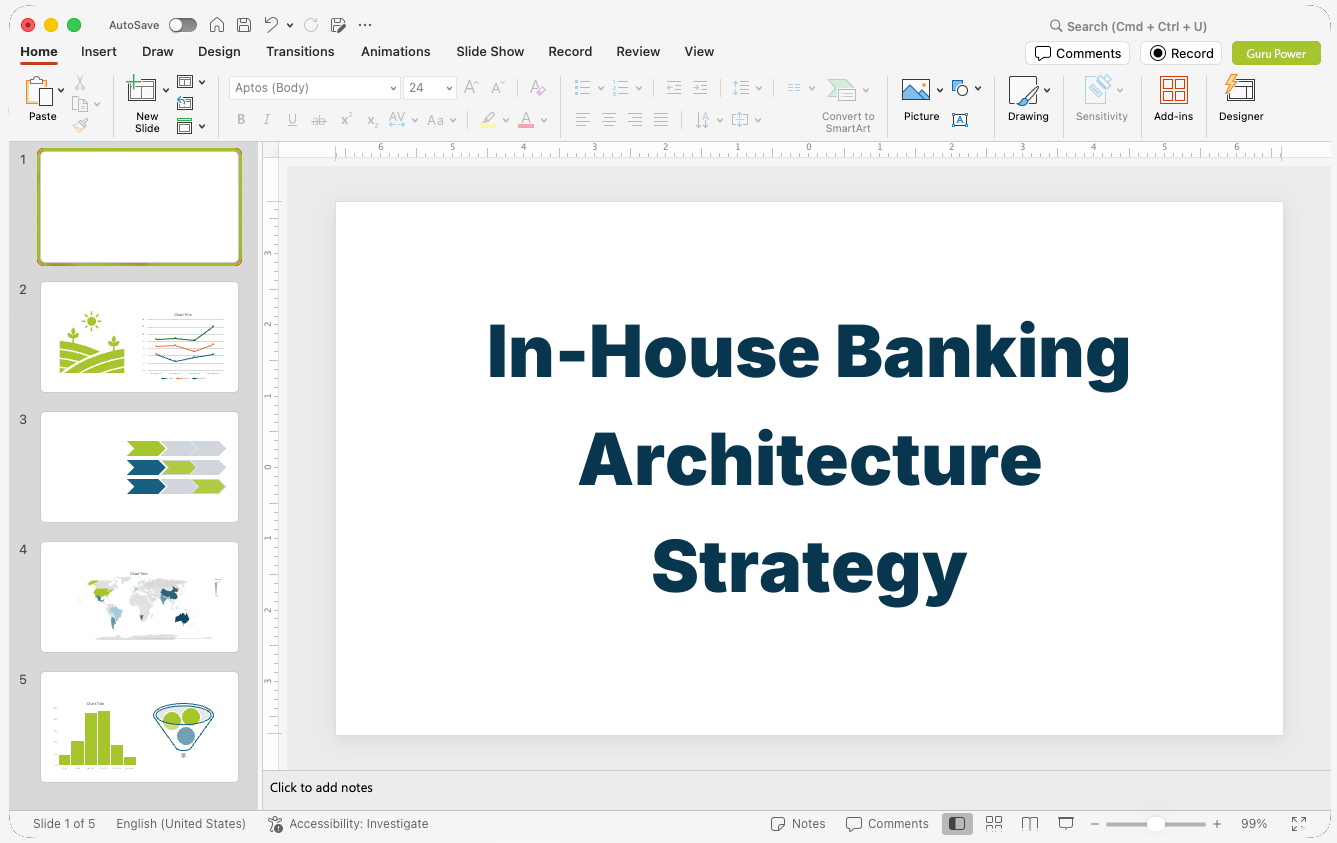Click the Format Painter brush icon
This screenshot has width=1337, height=843.
(x=80, y=125)
